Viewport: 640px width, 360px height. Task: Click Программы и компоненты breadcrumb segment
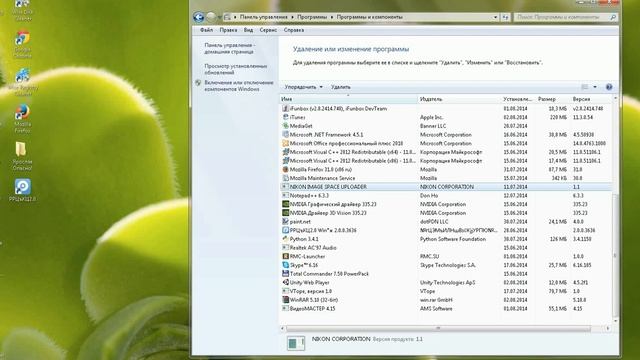click(369, 17)
